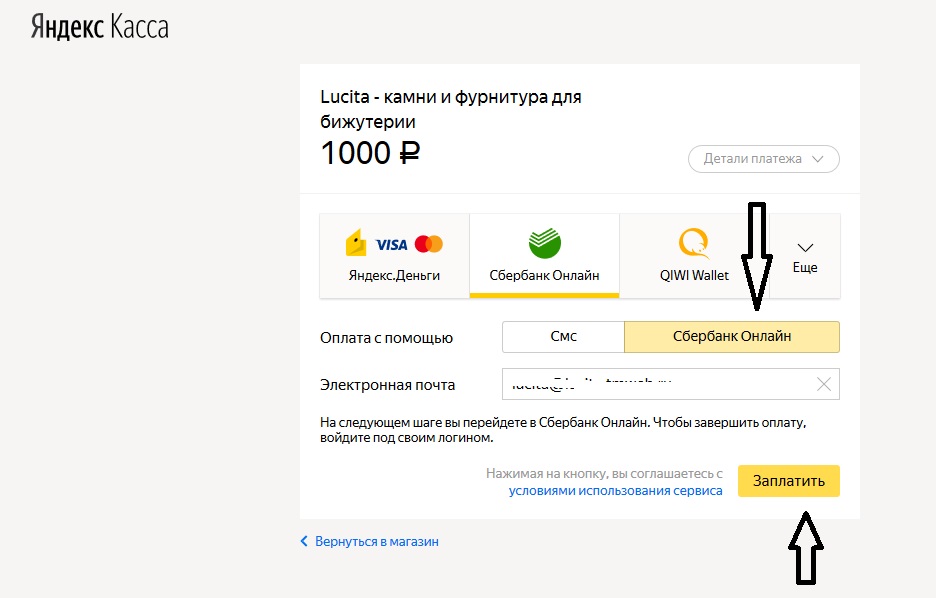936x598 pixels.
Task: Click the yellow Яндекс.Деньги wallet icon
Action: pos(356,244)
